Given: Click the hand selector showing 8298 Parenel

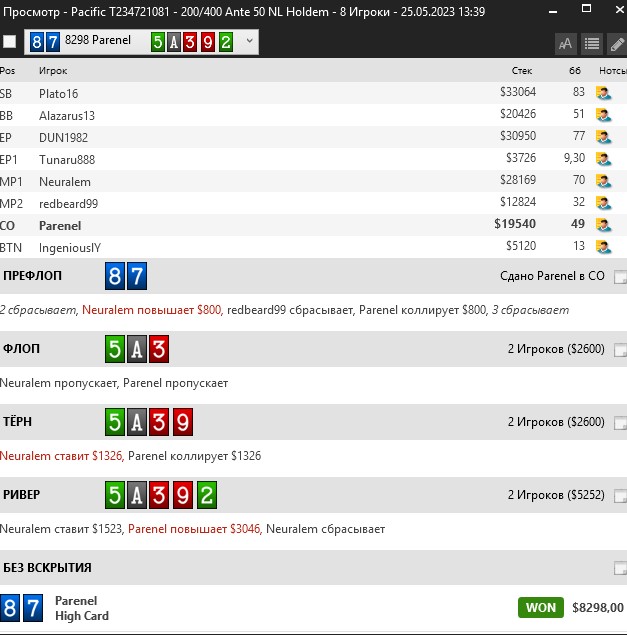Looking at the screenshot, I should [141, 42].
